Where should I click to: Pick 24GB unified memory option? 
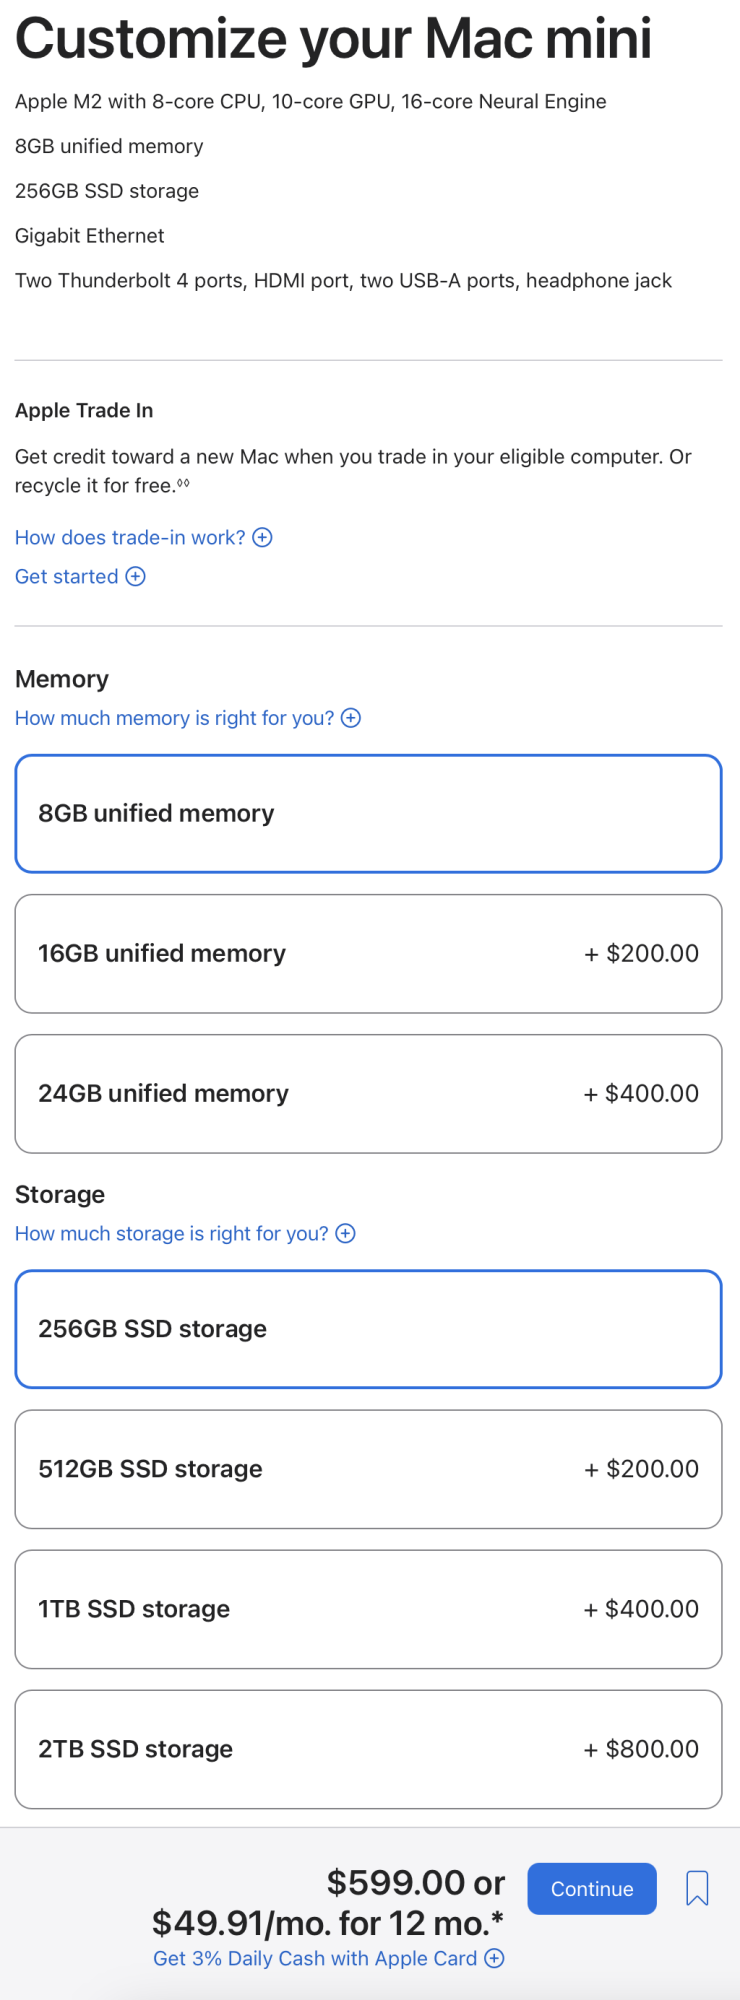point(368,1094)
